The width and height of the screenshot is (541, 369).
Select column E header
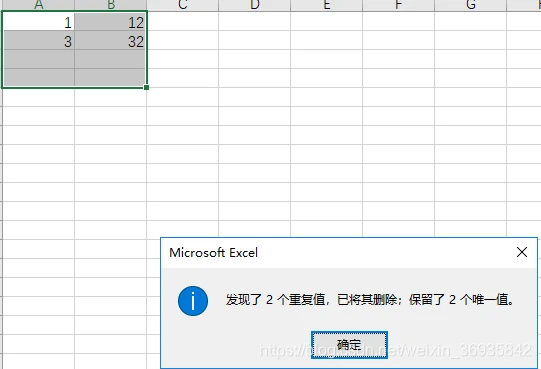(x=326, y=5)
